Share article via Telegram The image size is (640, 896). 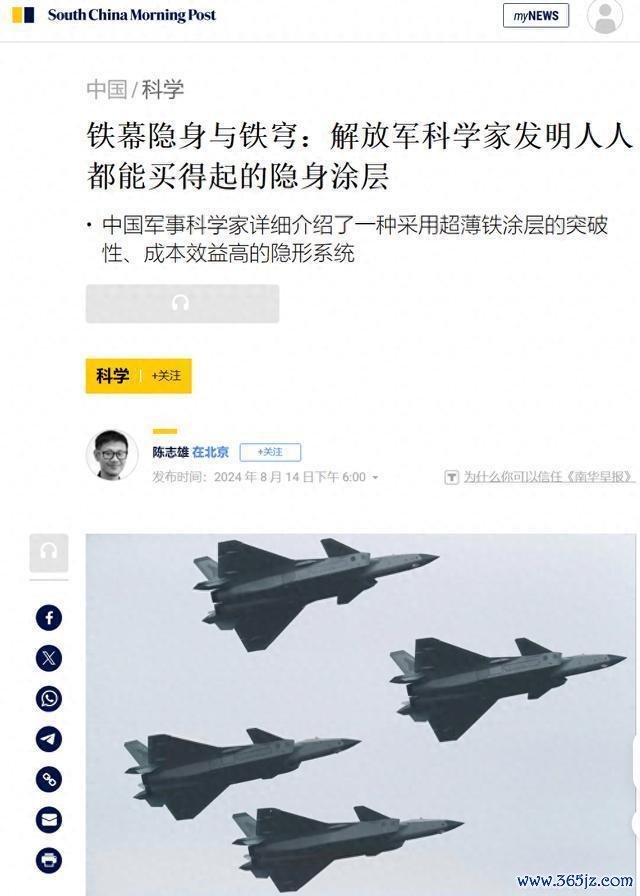pyautogui.click(x=49, y=739)
